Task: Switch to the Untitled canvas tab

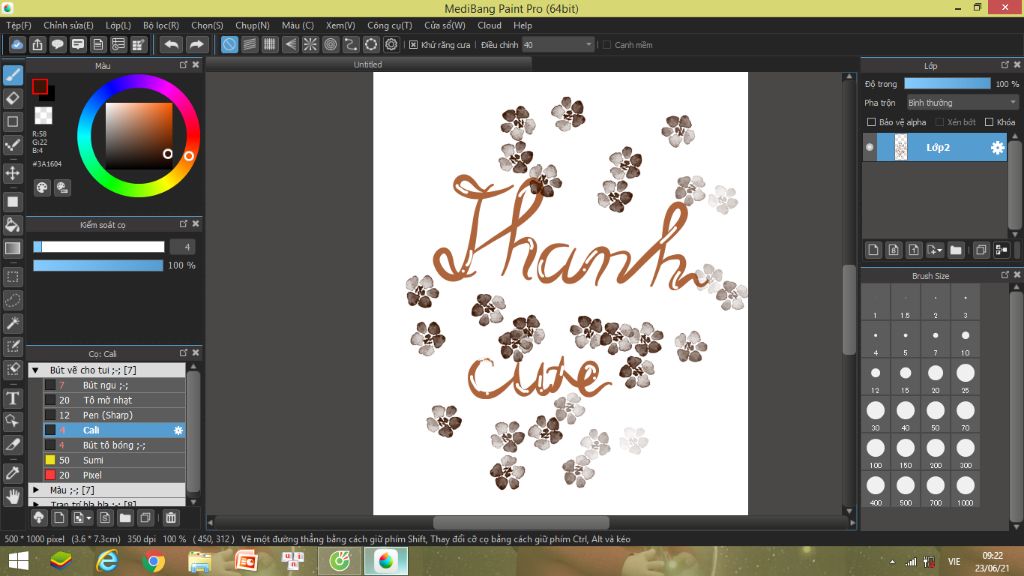Action: point(368,65)
